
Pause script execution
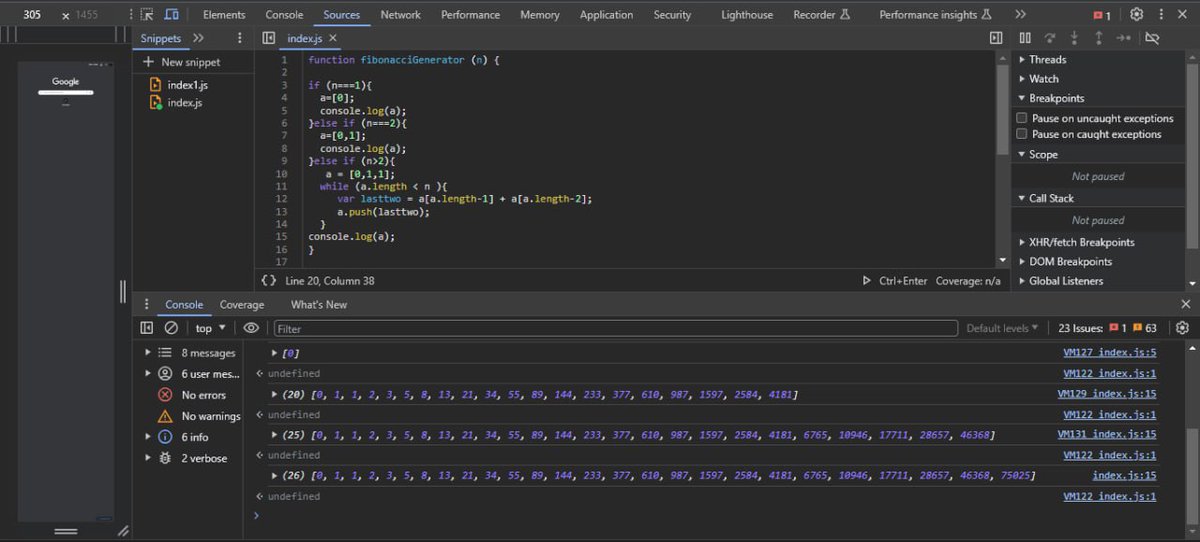(1025, 38)
